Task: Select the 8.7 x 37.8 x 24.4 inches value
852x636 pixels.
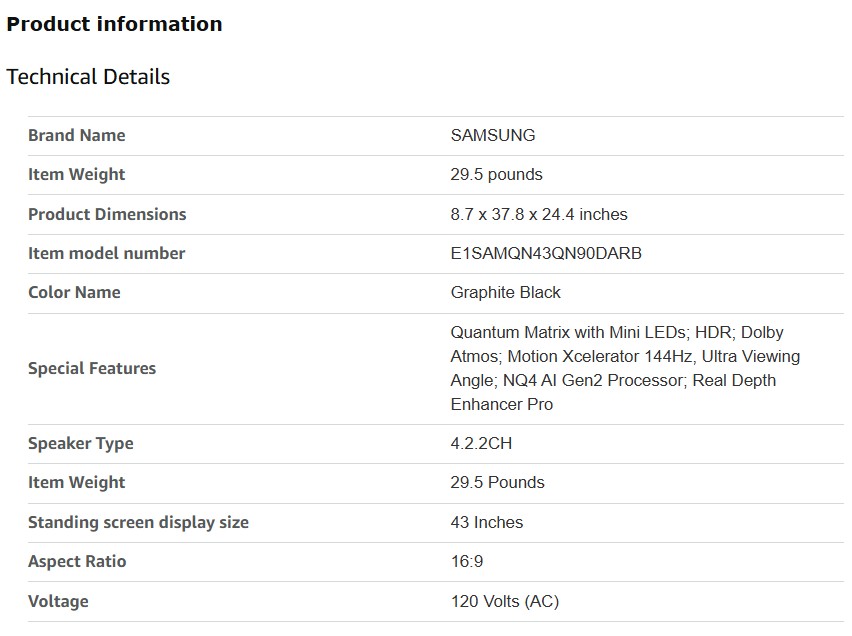Action: pos(539,214)
